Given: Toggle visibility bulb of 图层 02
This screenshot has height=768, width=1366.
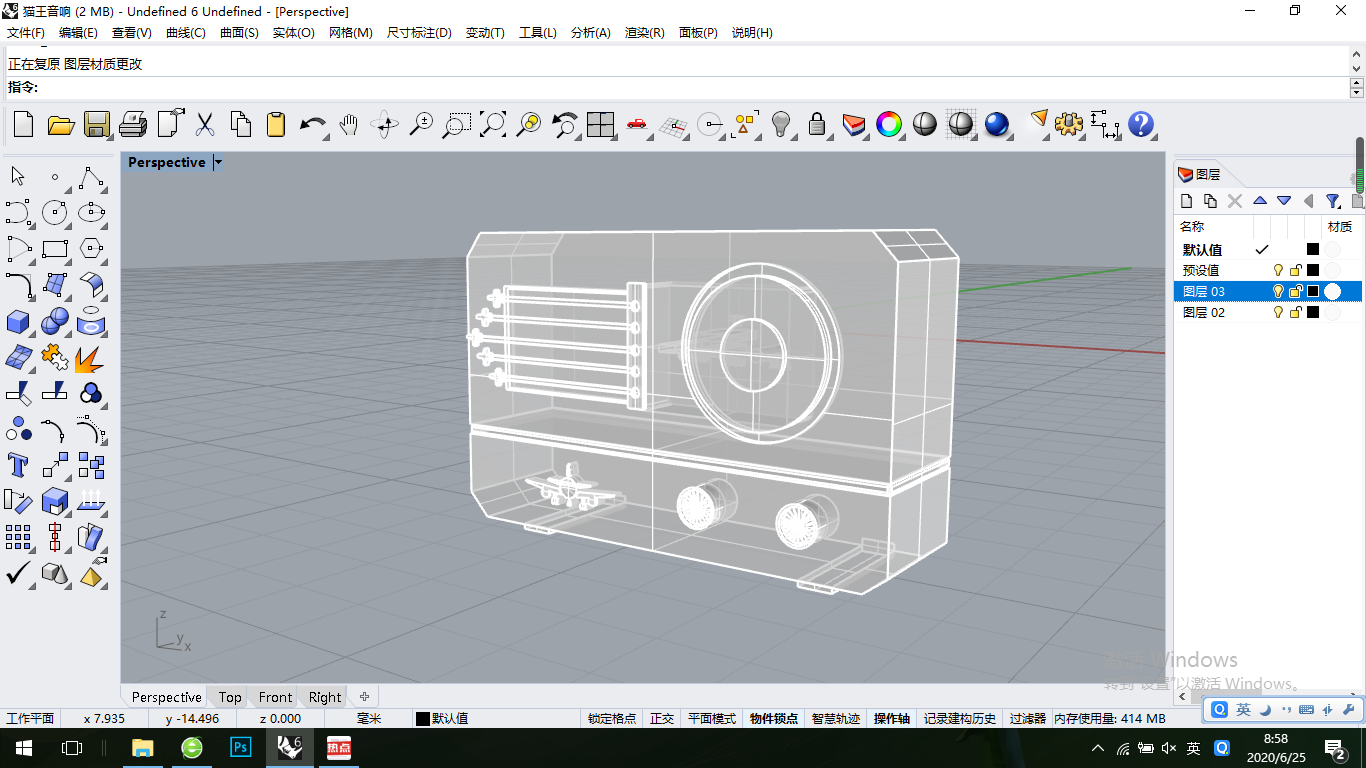Looking at the screenshot, I should point(1277,312).
